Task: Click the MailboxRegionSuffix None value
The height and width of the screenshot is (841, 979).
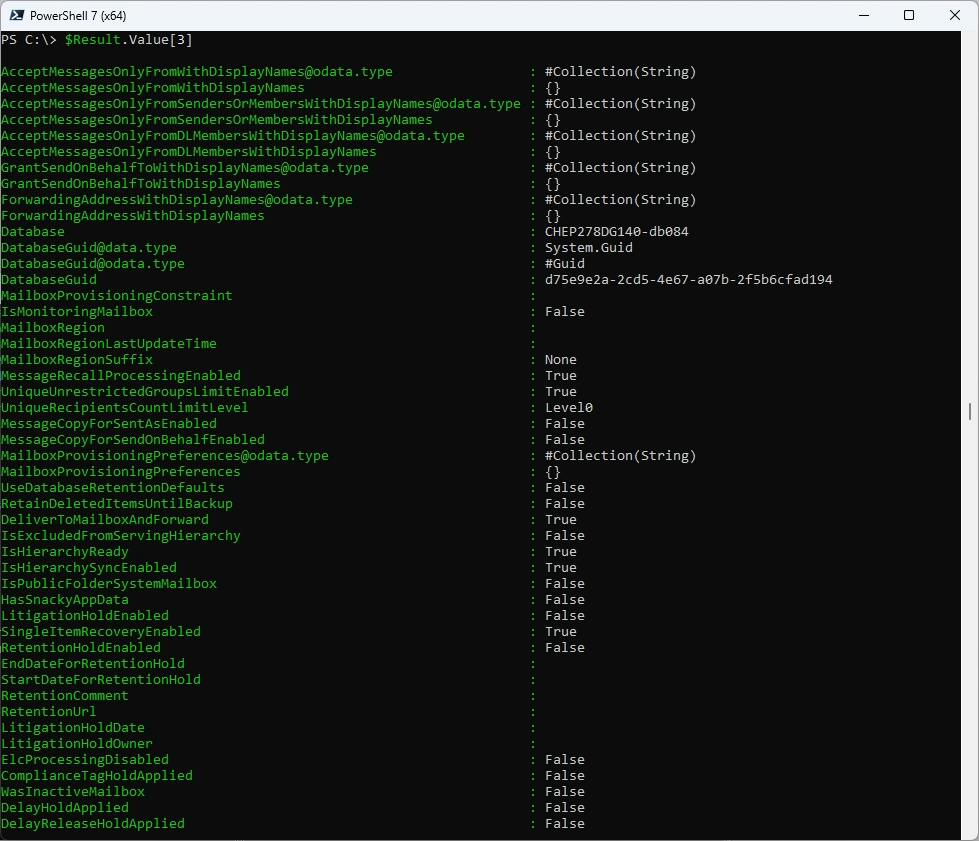Action: click(x=560, y=360)
